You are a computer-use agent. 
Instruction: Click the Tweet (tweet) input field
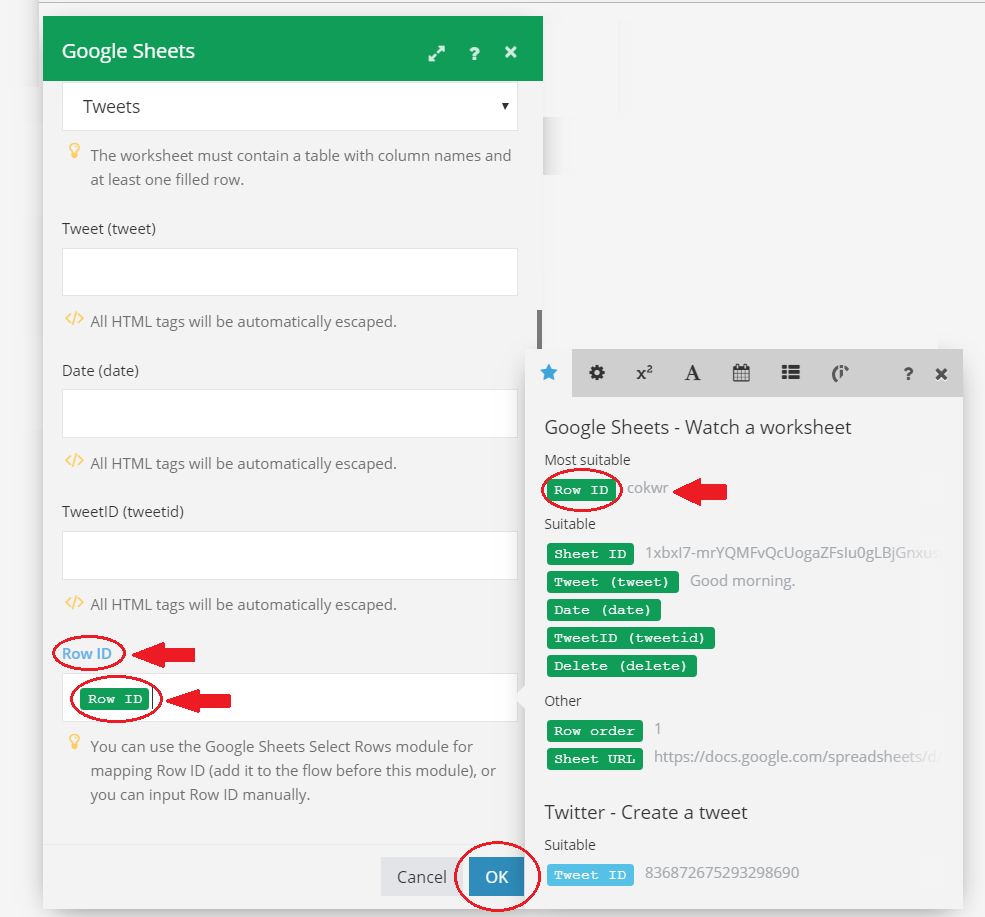pyautogui.click(x=290, y=272)
